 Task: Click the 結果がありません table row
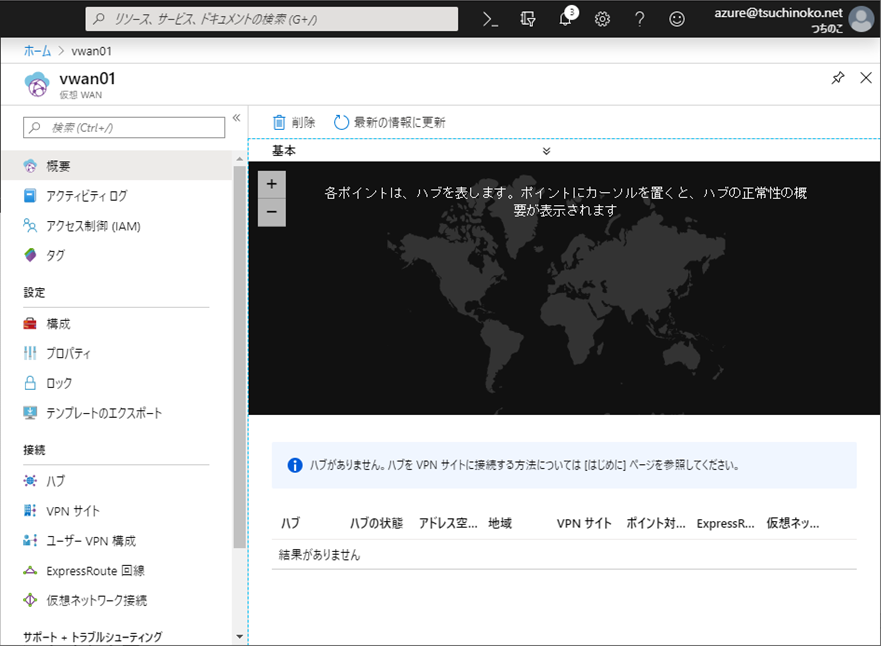click(564, 555)
